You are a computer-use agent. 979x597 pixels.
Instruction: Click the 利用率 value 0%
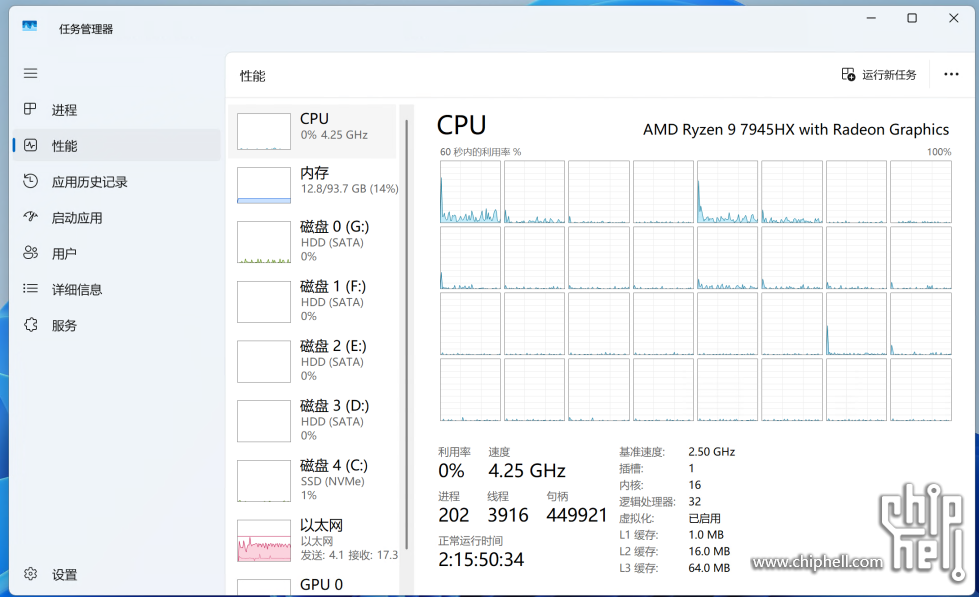point(451,470)
